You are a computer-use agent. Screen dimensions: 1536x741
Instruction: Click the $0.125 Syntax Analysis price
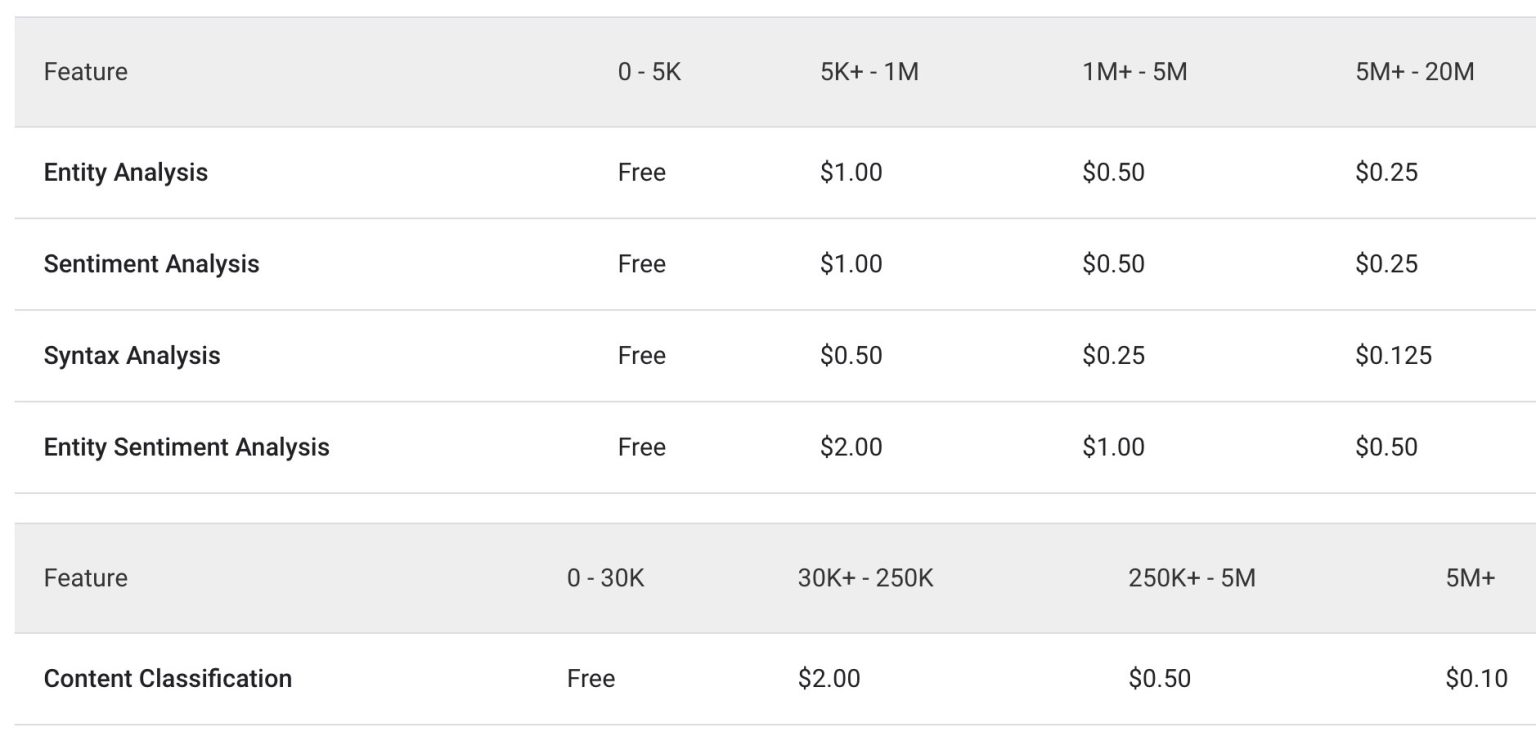[1393, 356]
